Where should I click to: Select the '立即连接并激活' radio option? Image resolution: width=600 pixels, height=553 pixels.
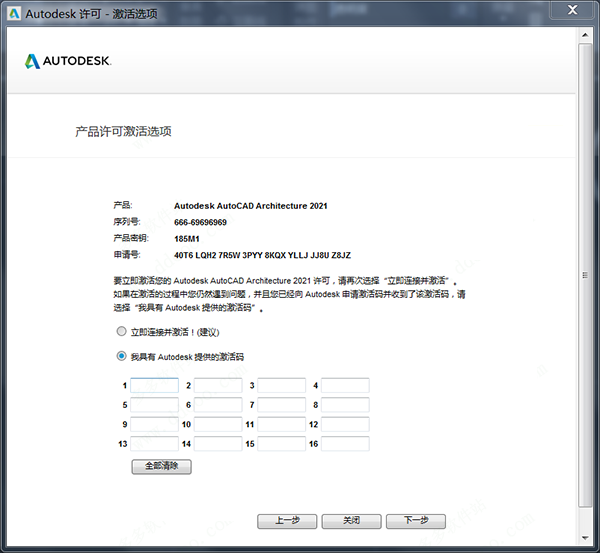click(121, 331)
